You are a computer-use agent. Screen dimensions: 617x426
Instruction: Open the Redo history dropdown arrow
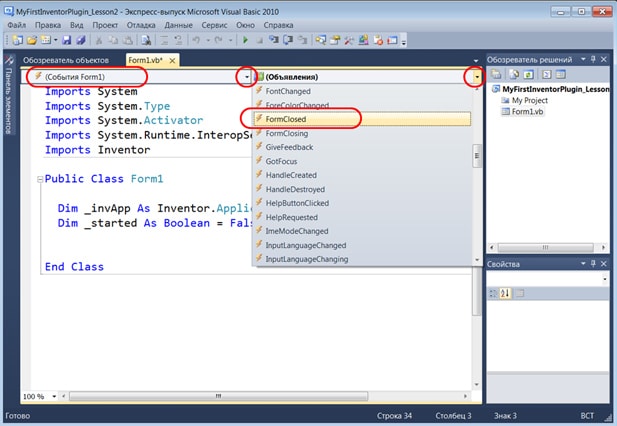coord(230,40)
